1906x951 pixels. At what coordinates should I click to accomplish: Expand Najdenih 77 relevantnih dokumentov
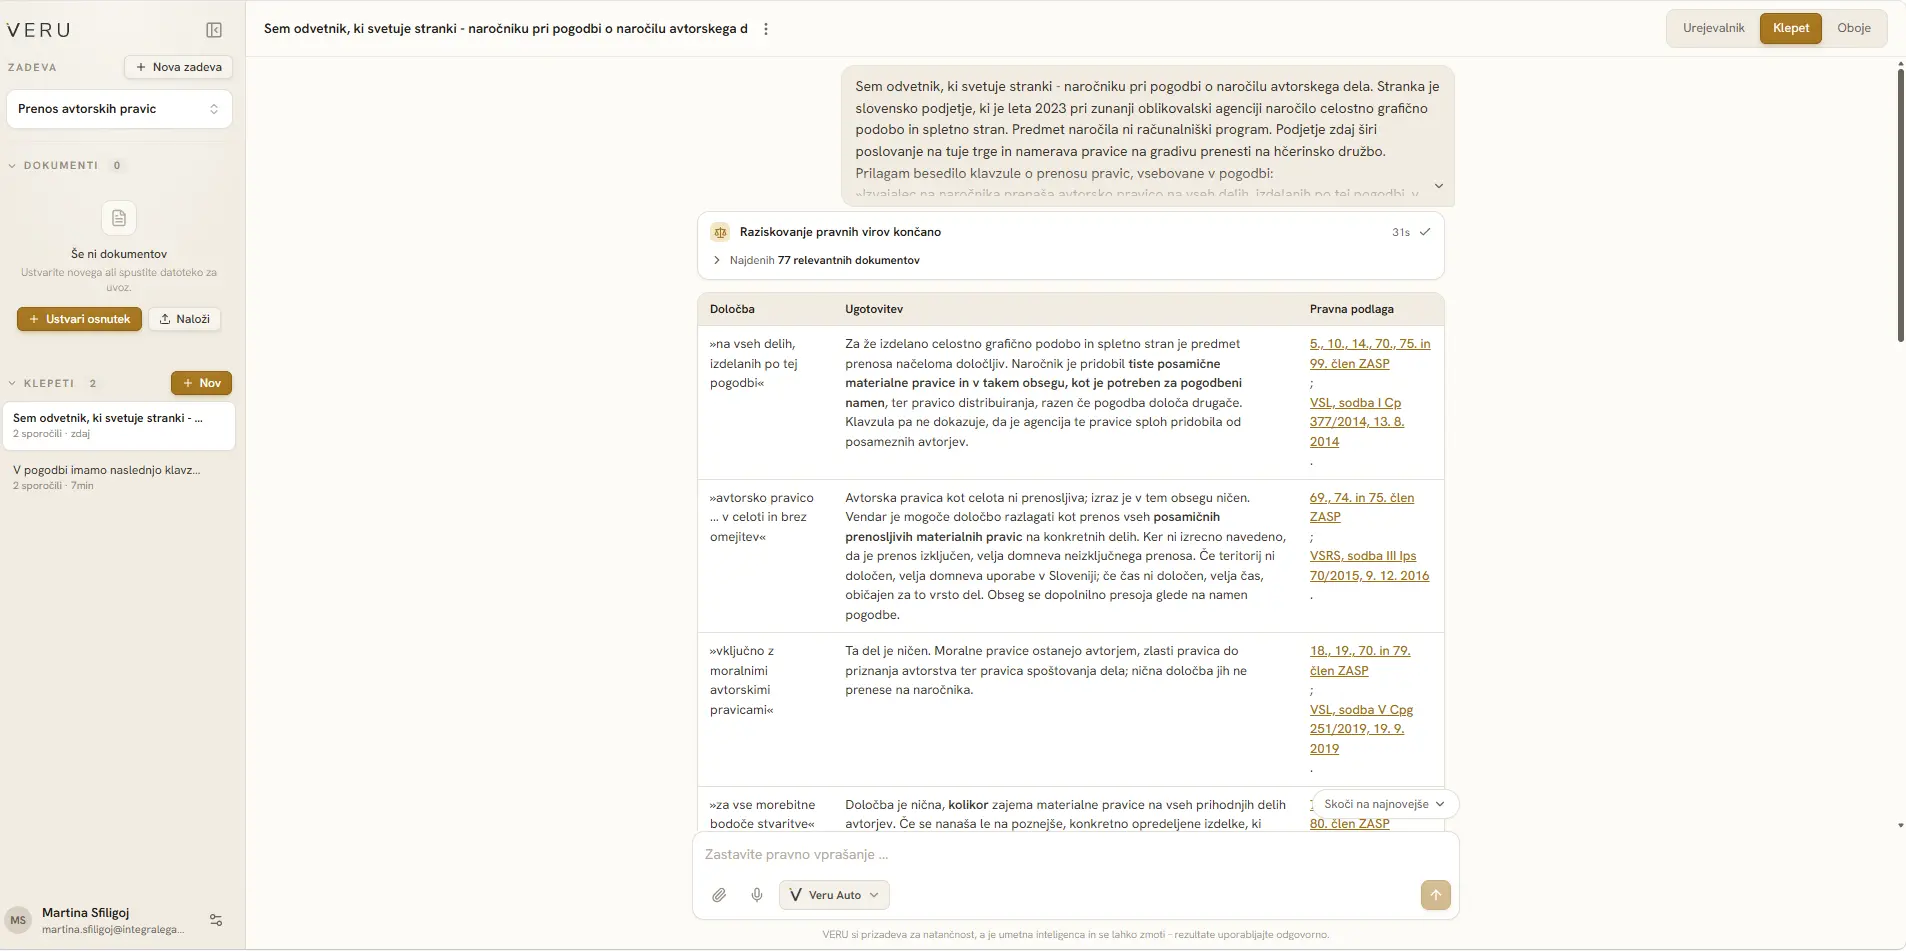coord(815,260)
